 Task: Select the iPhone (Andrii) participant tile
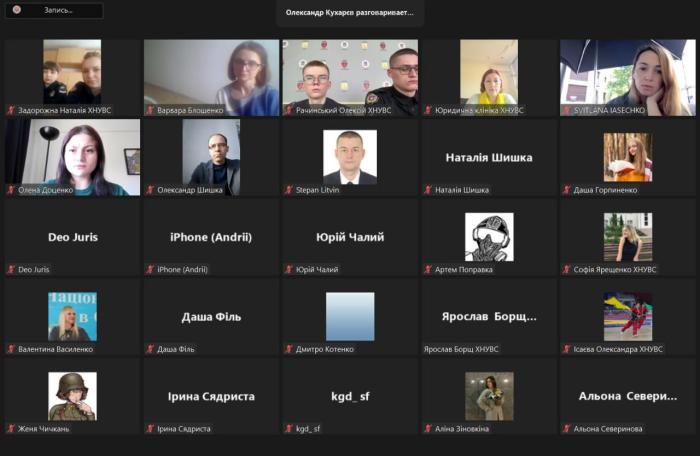pyautogui.click(x=211, y=237)
